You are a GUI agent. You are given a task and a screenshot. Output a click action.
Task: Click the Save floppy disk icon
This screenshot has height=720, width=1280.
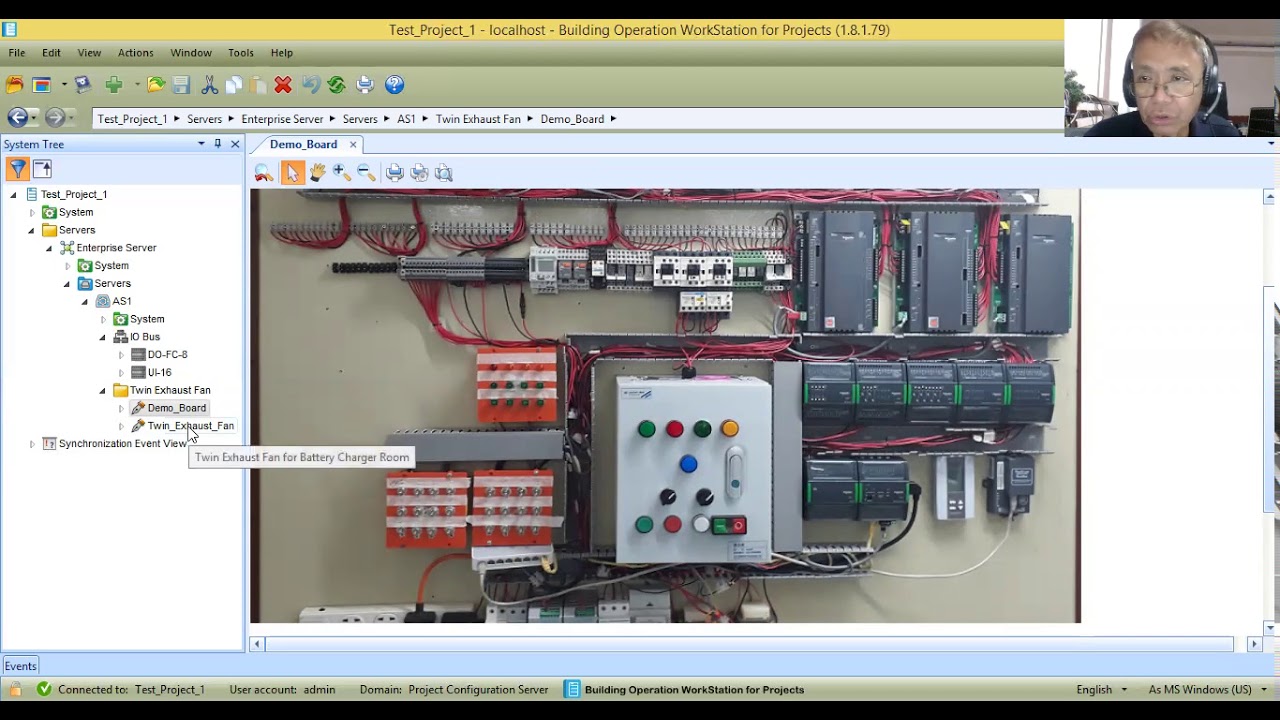(181, 85)
